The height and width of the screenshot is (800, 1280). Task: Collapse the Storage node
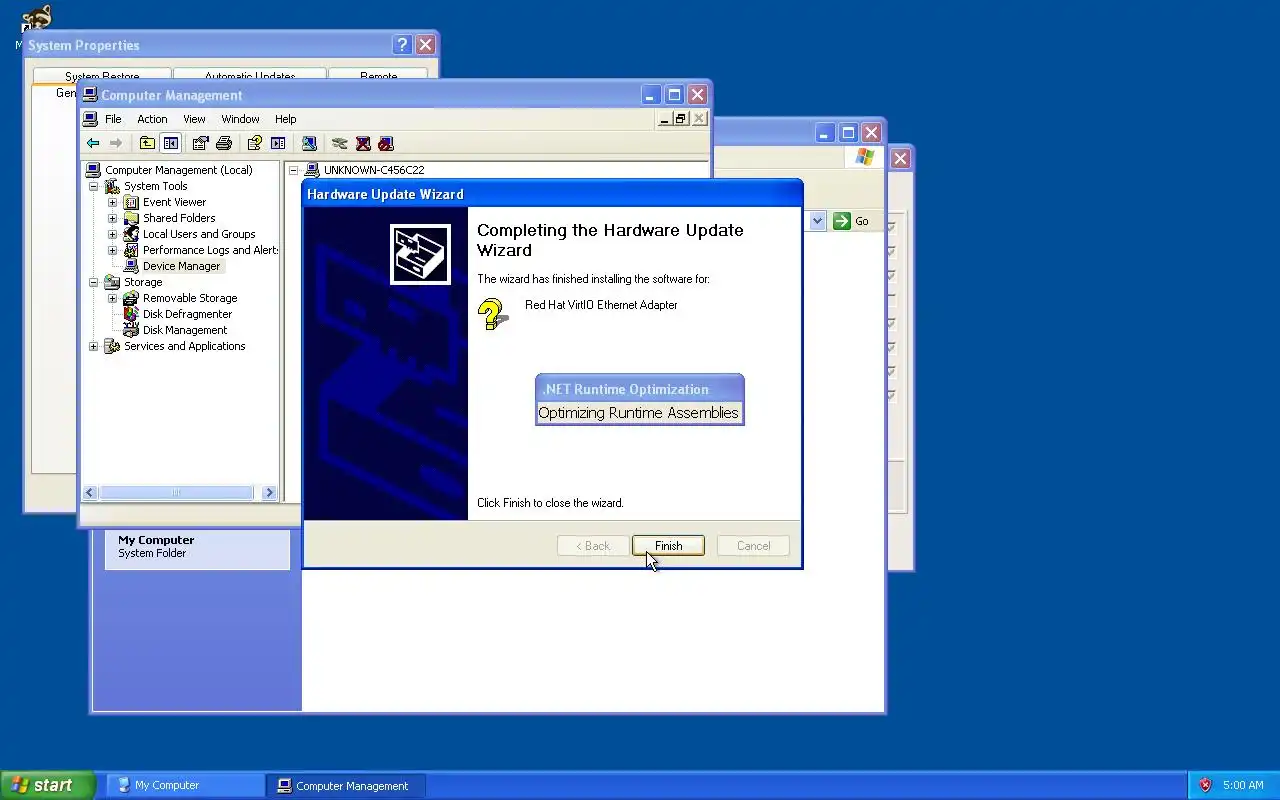(x=94, y=282)
